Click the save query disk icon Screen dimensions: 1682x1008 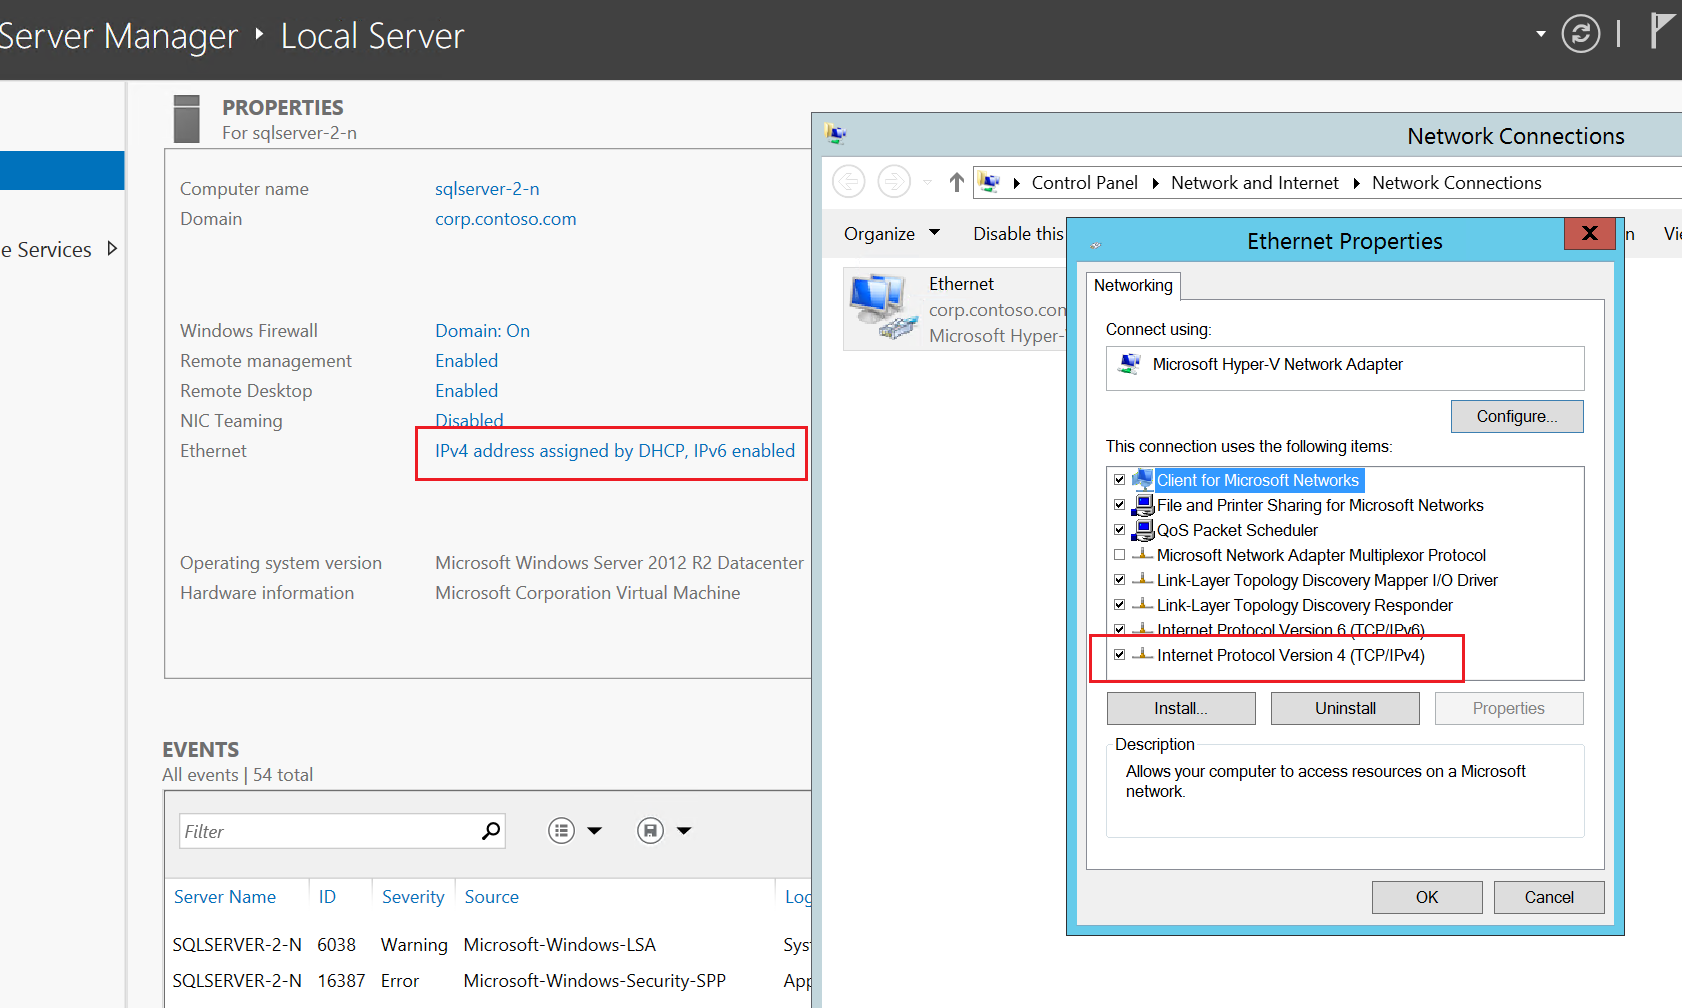tap(650, 831)
